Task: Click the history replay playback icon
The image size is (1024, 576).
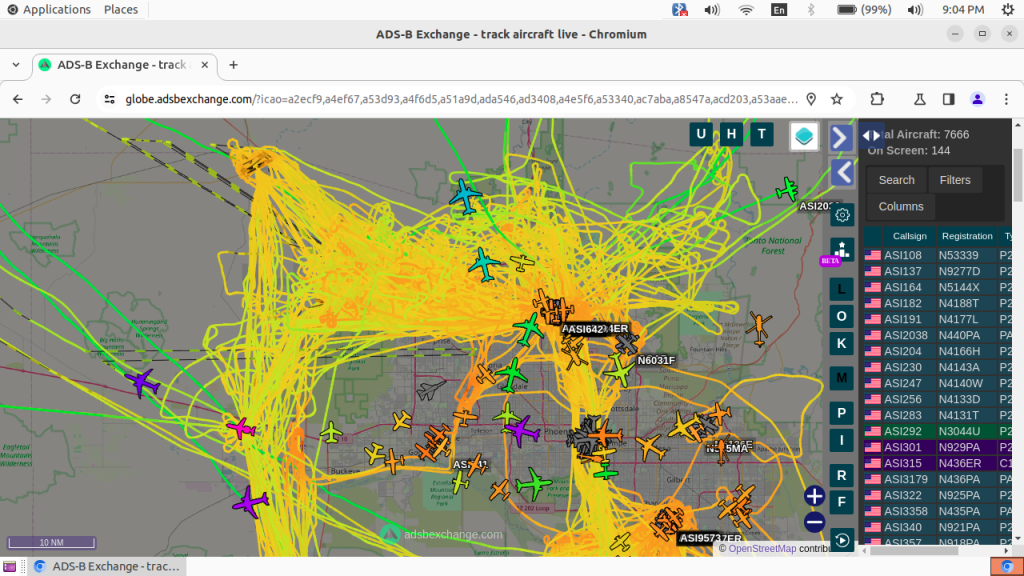Action: (x=842, y=540)
